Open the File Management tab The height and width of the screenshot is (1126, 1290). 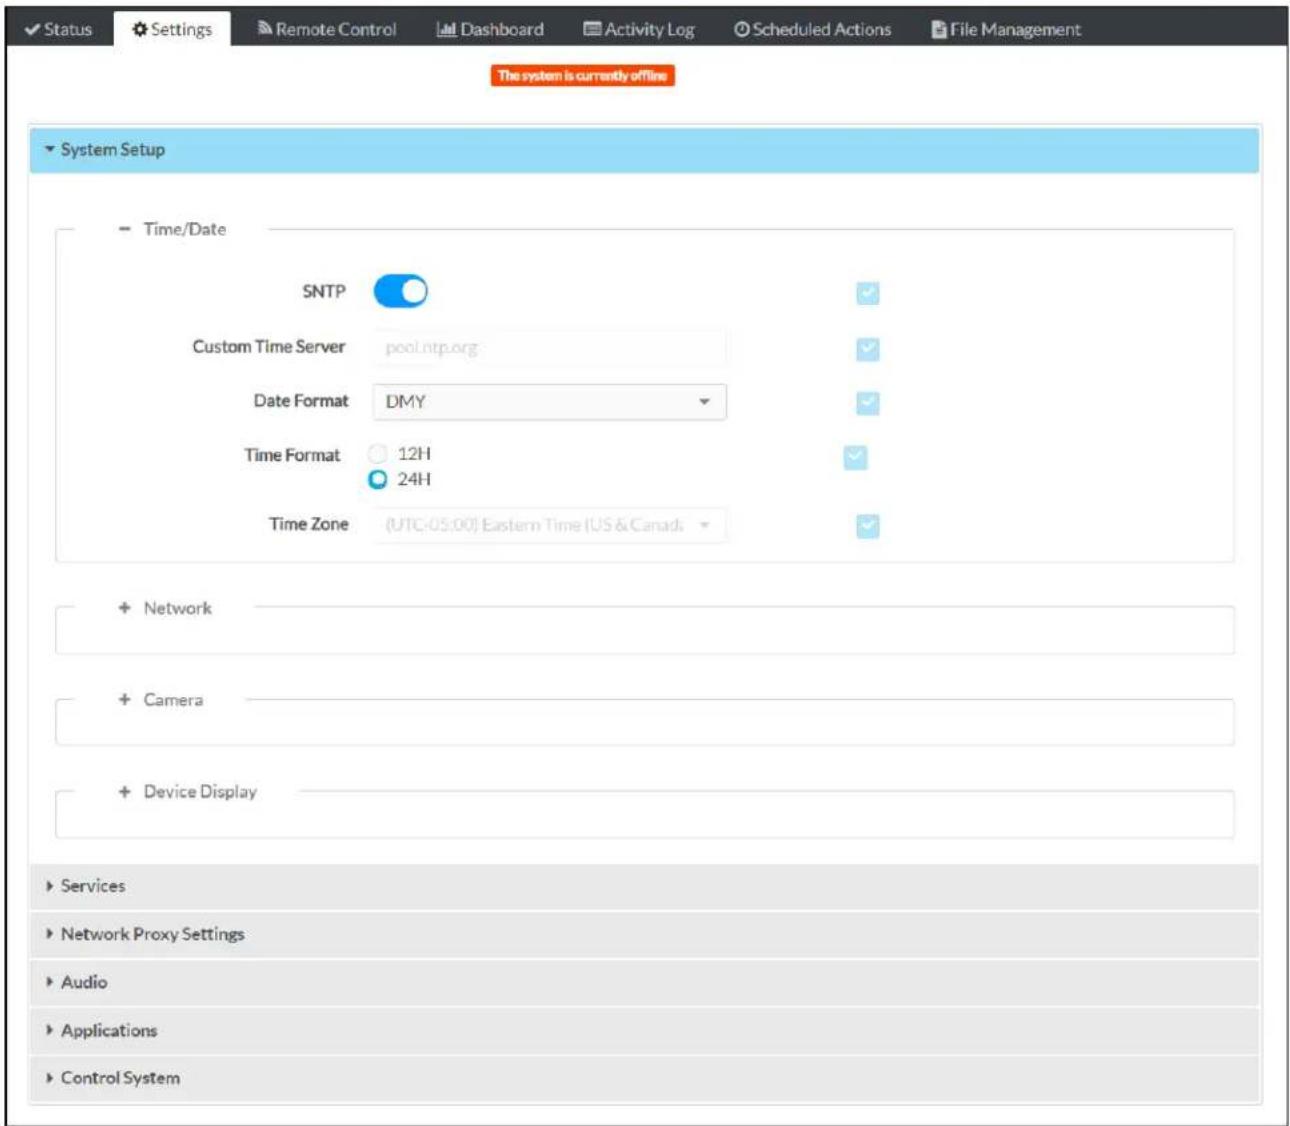(1005, 30)
